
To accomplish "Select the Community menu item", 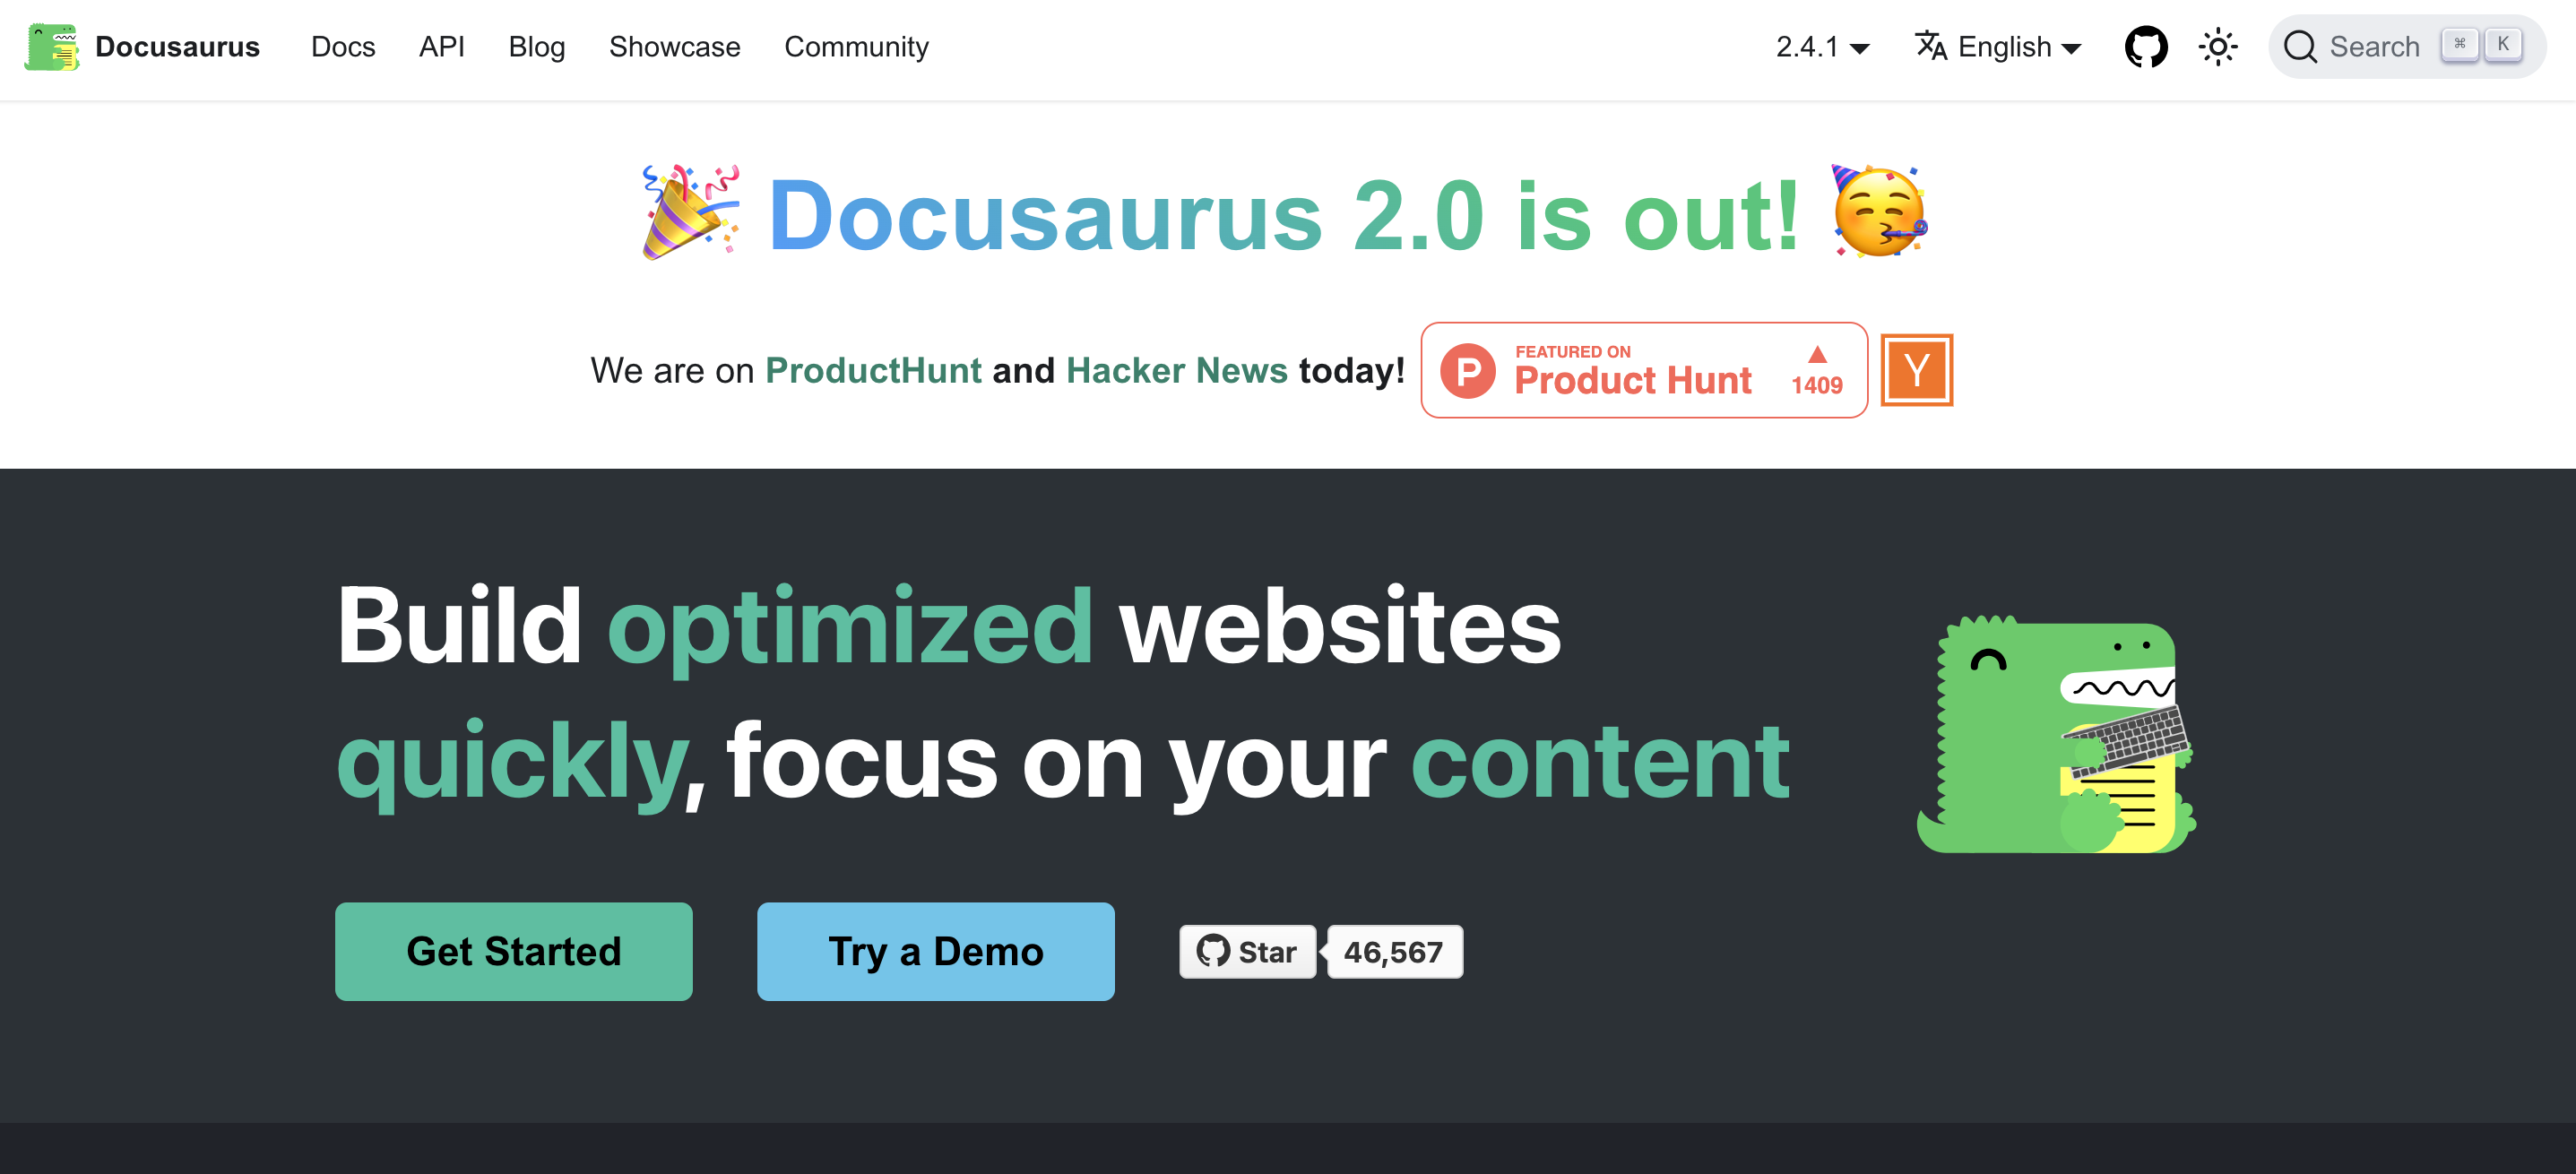I will (856, 46).
